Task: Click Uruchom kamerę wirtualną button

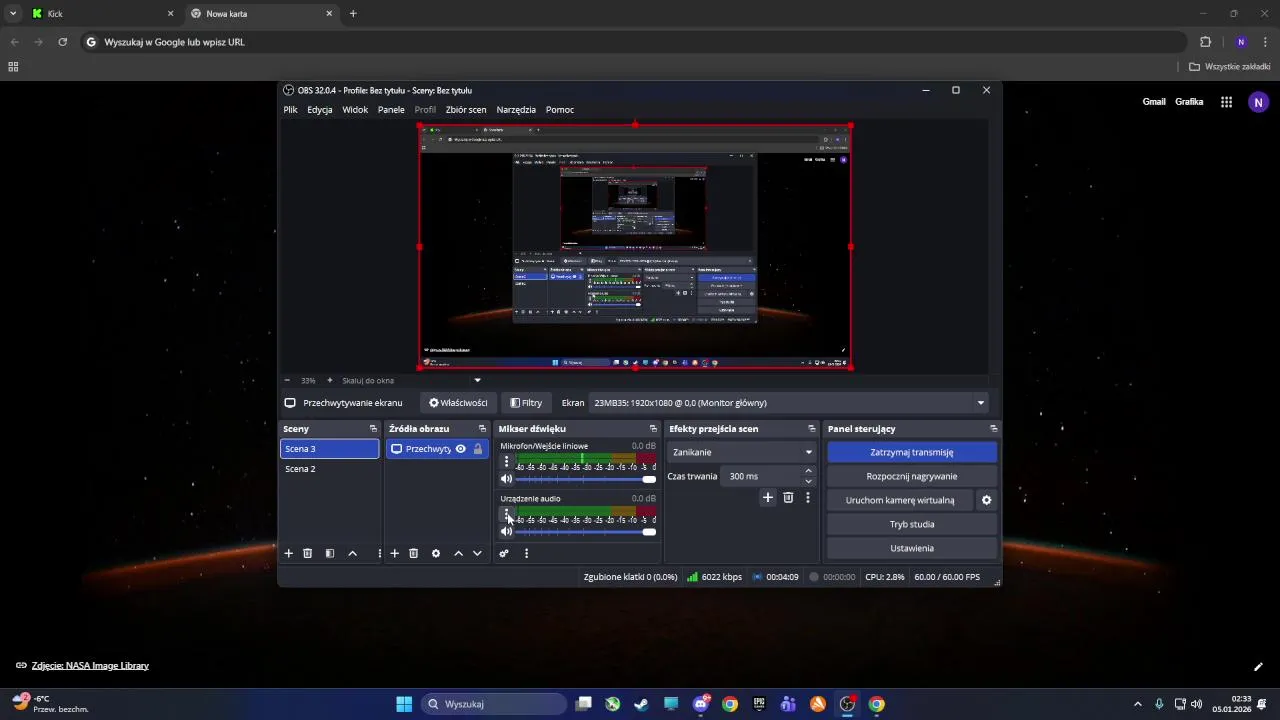Action: point(900,500)
